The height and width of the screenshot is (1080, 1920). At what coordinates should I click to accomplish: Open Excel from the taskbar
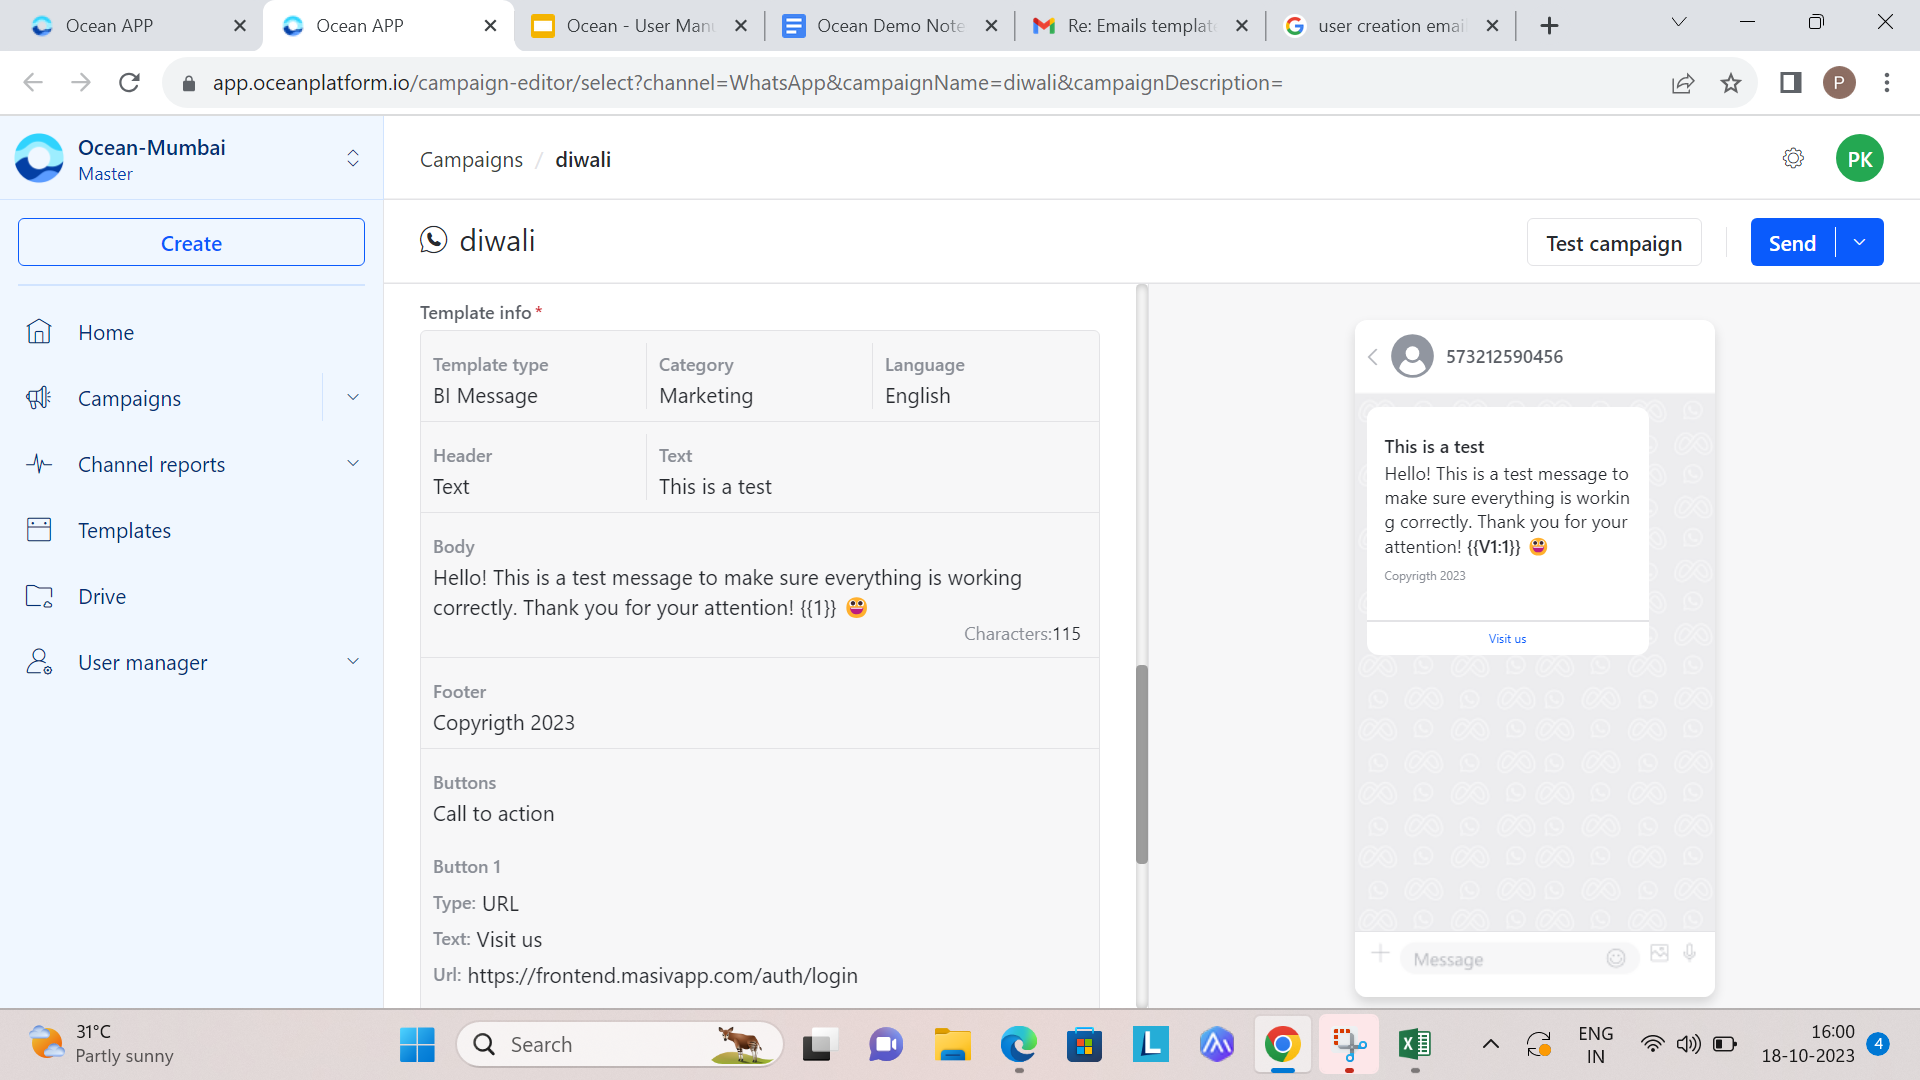tap(1415, 1045)
